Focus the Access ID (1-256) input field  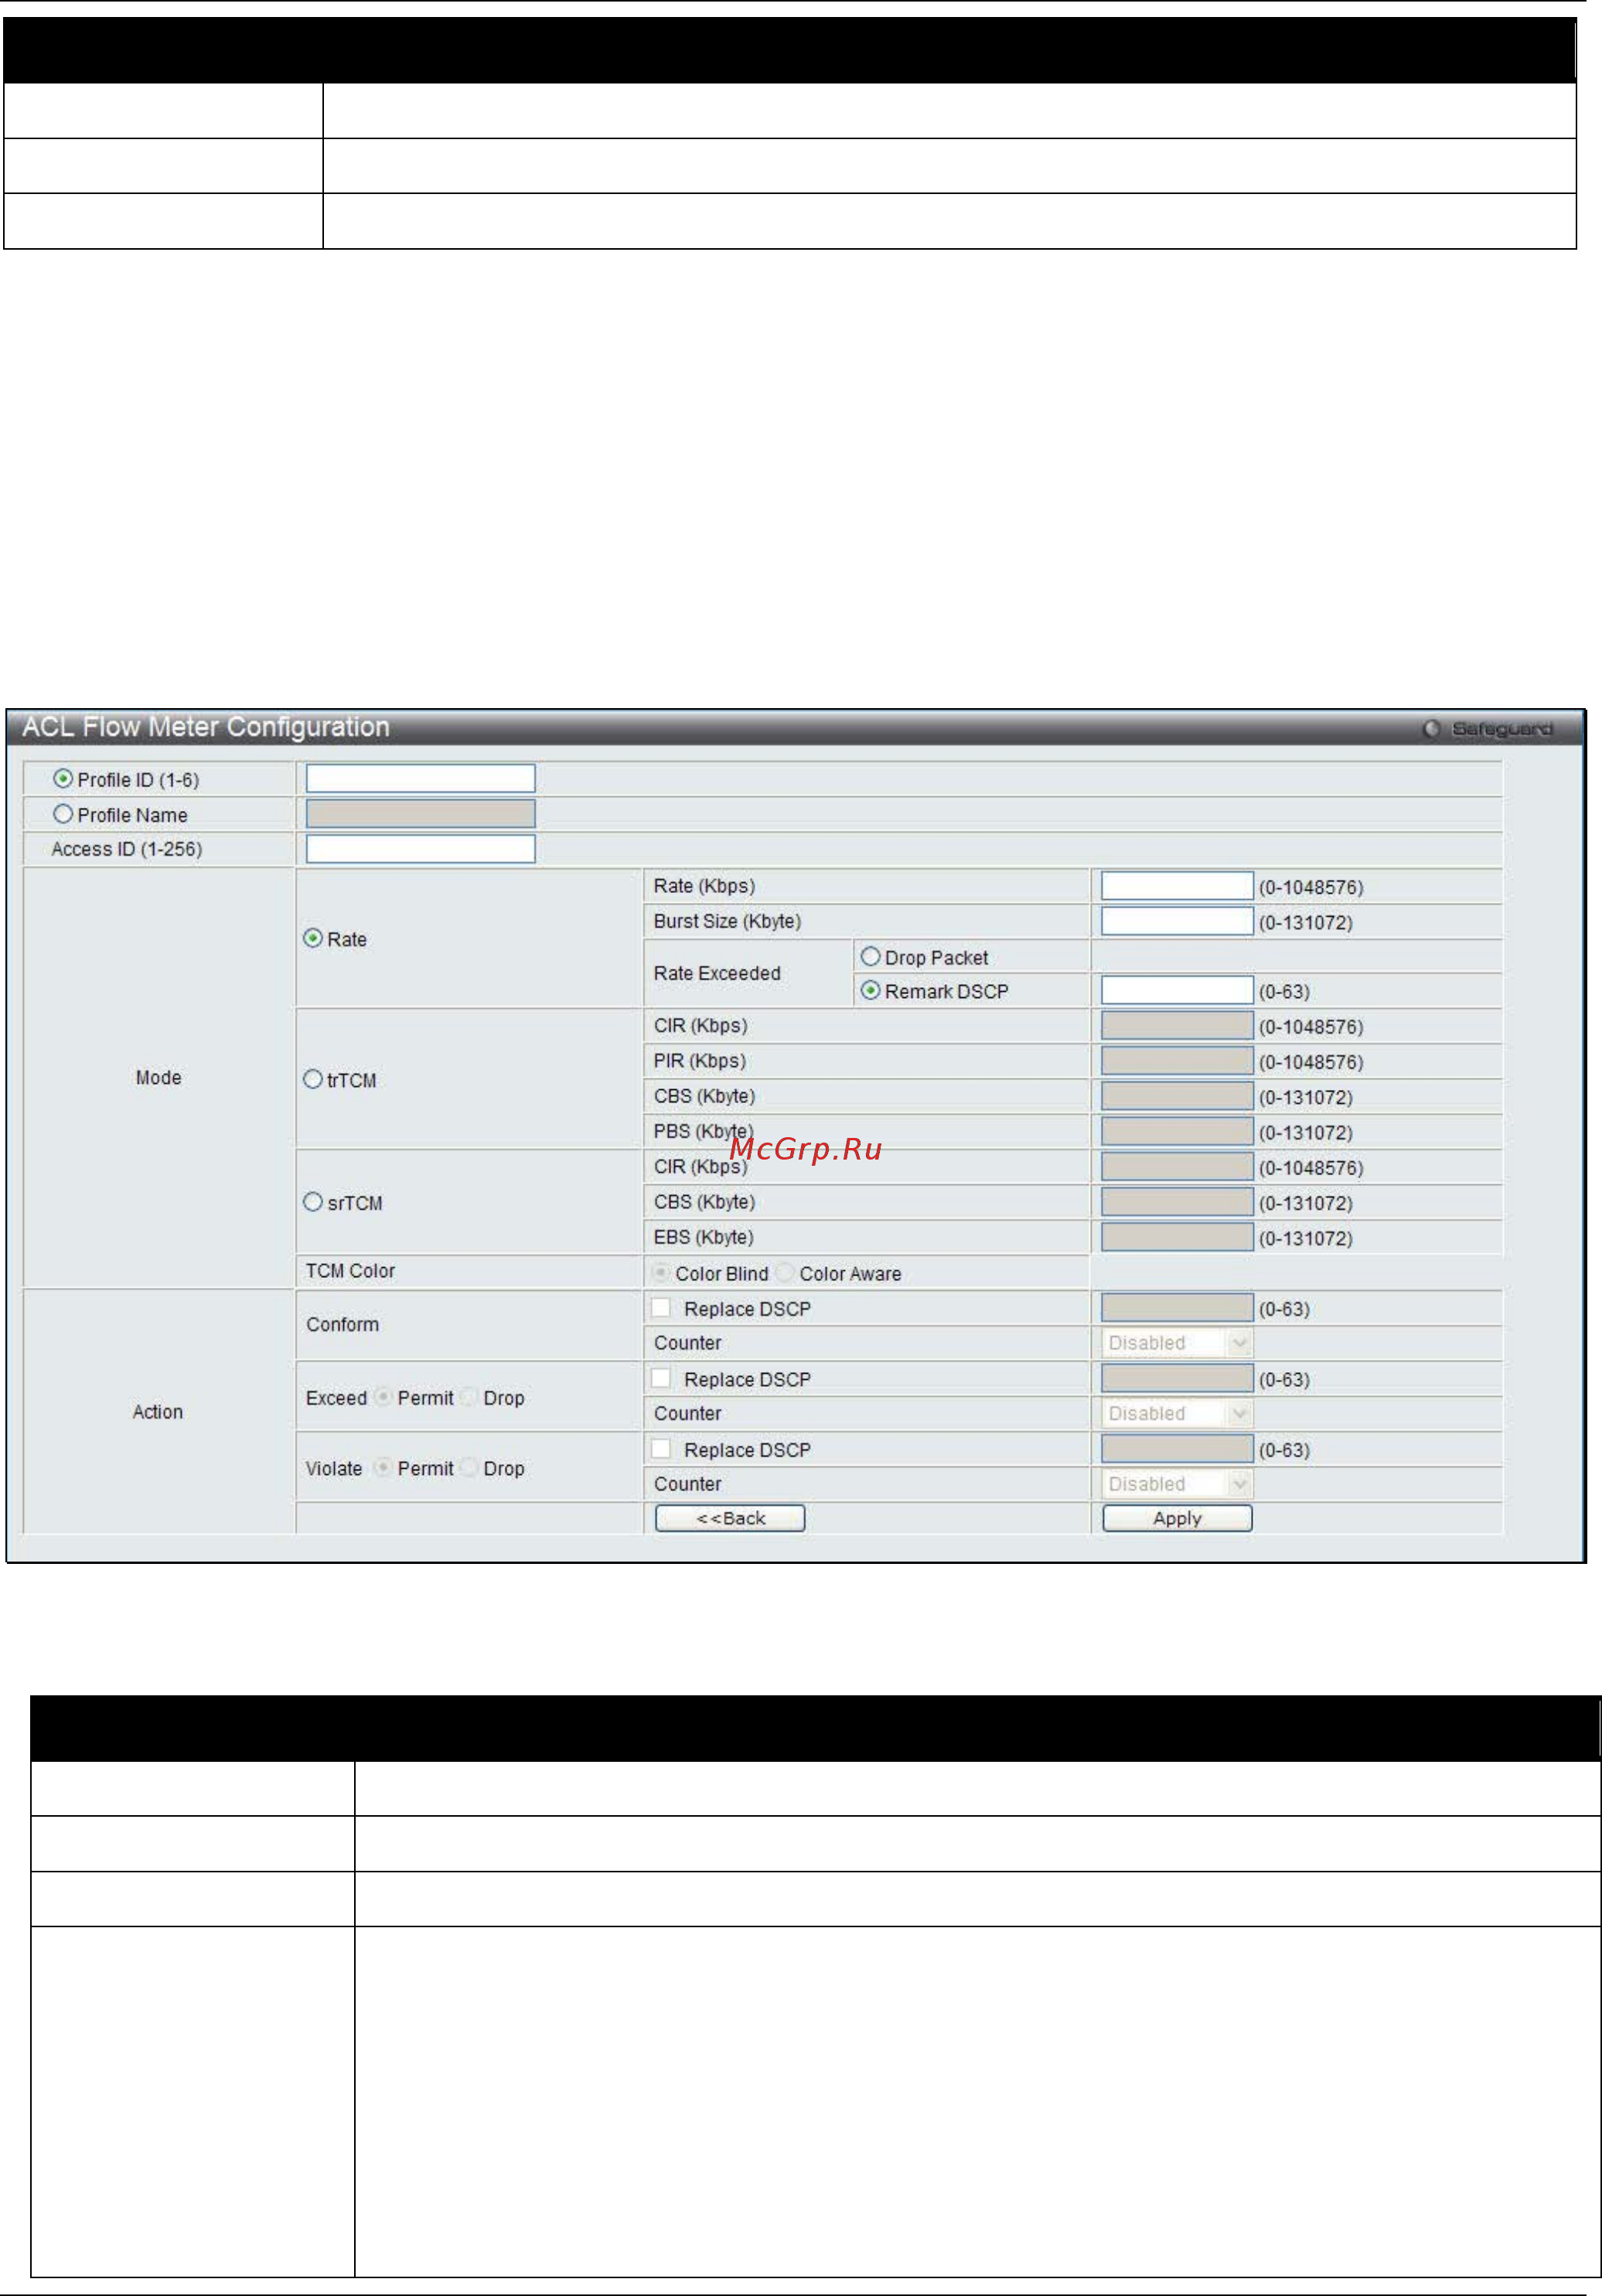pyautogui.click(x=420, y=849)
